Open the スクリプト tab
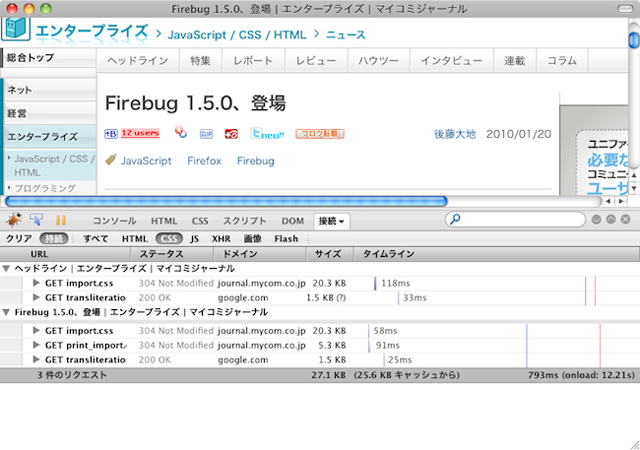Image resolution: width=640 pixels, height=450 pixels. coord(244,221)
